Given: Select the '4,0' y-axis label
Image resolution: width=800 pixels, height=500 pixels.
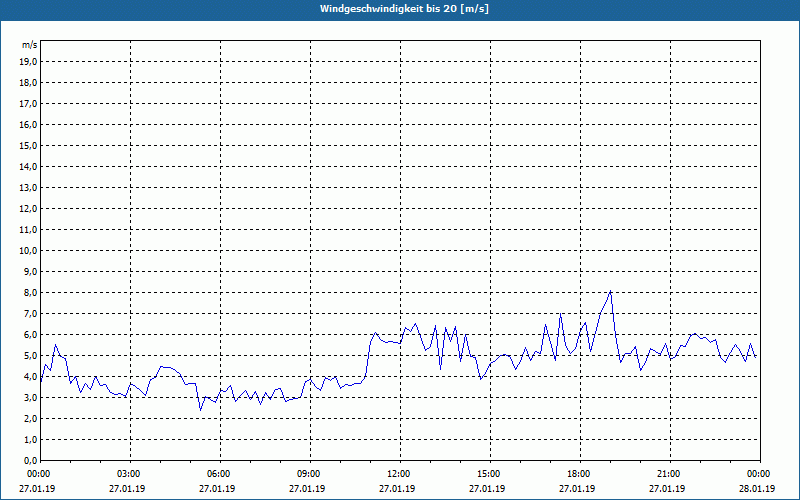Looking at the screenshot, I should pos(30,377).
